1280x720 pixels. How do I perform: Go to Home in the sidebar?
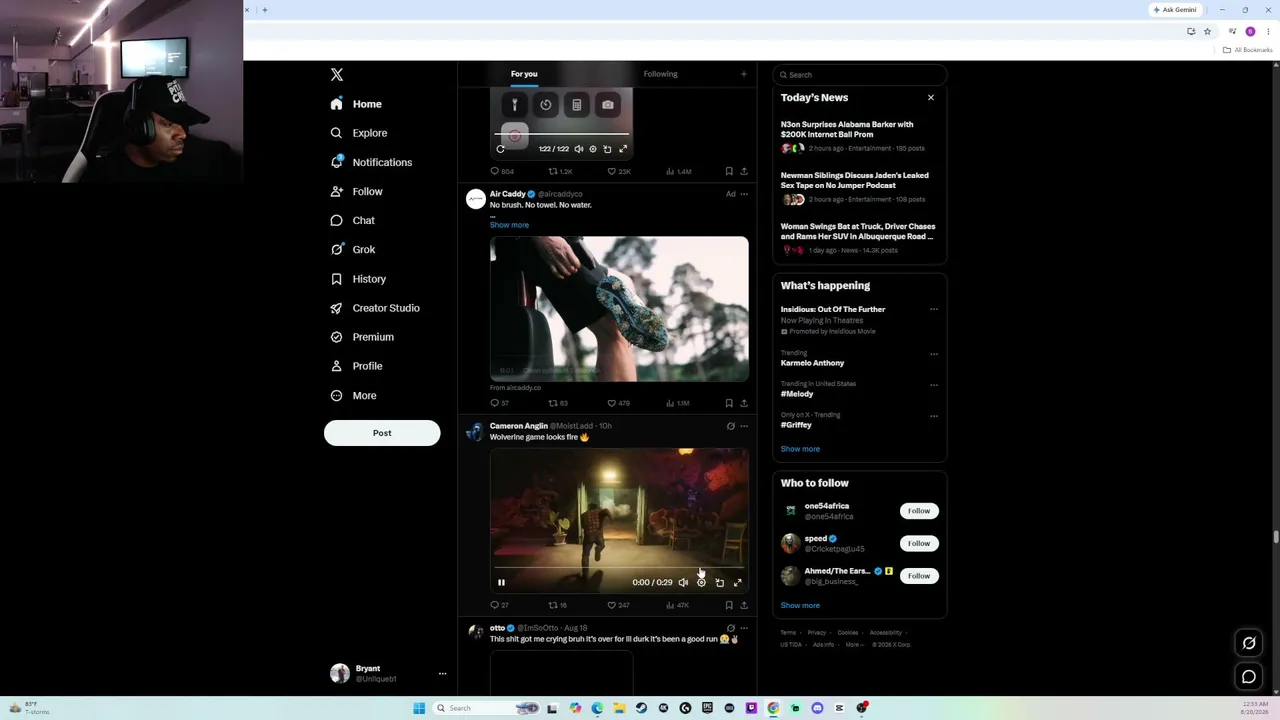pos(356,104)
